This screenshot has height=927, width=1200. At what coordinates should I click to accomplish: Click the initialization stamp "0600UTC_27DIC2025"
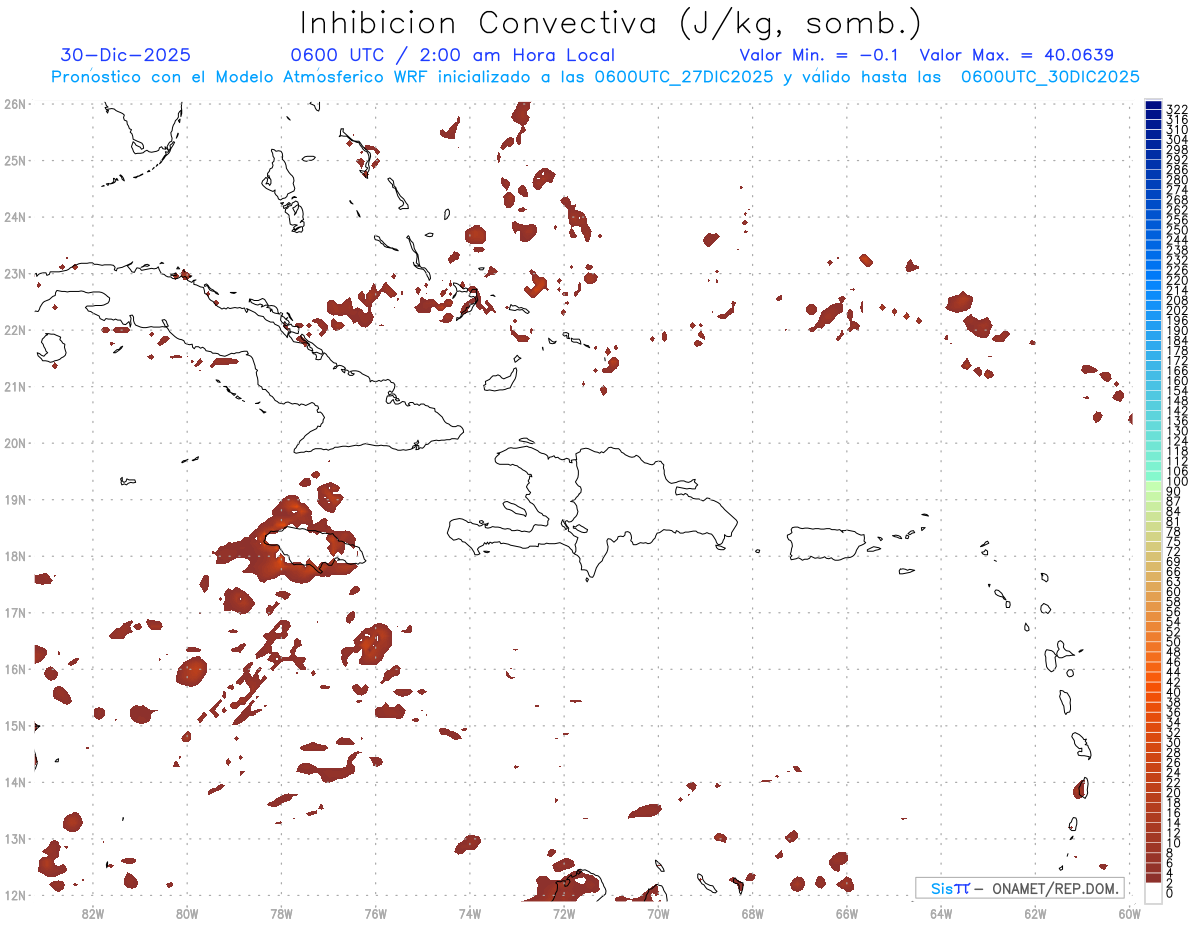(x=683, y=77)
